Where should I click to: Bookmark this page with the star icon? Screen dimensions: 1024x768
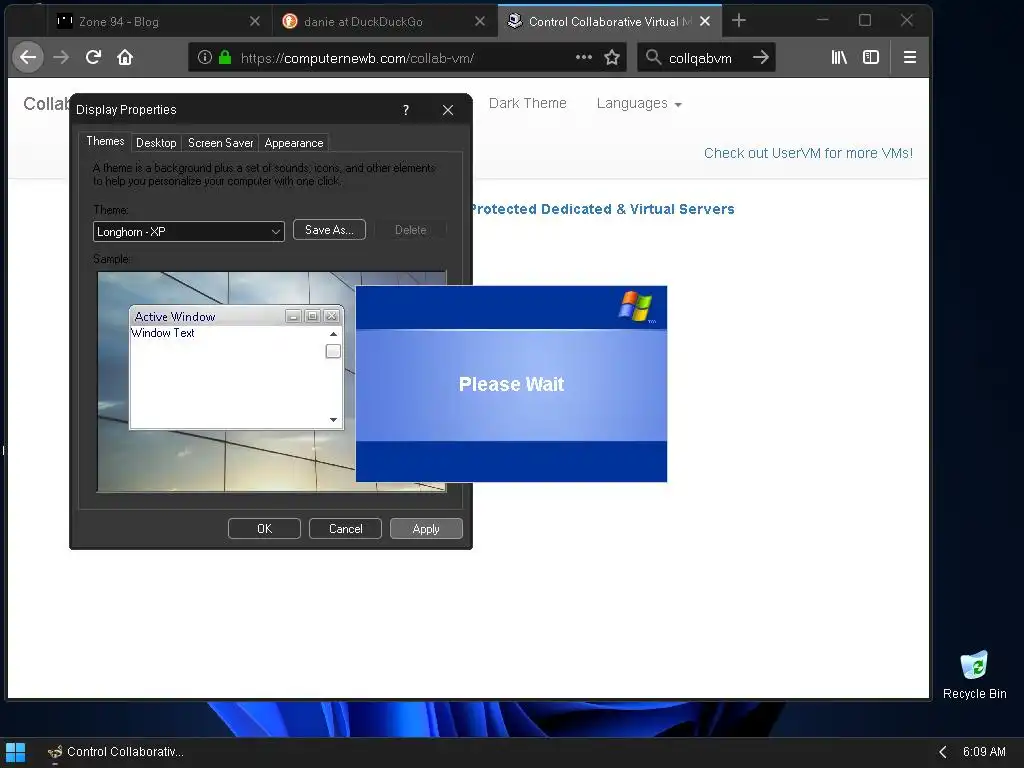click(612, 57)
